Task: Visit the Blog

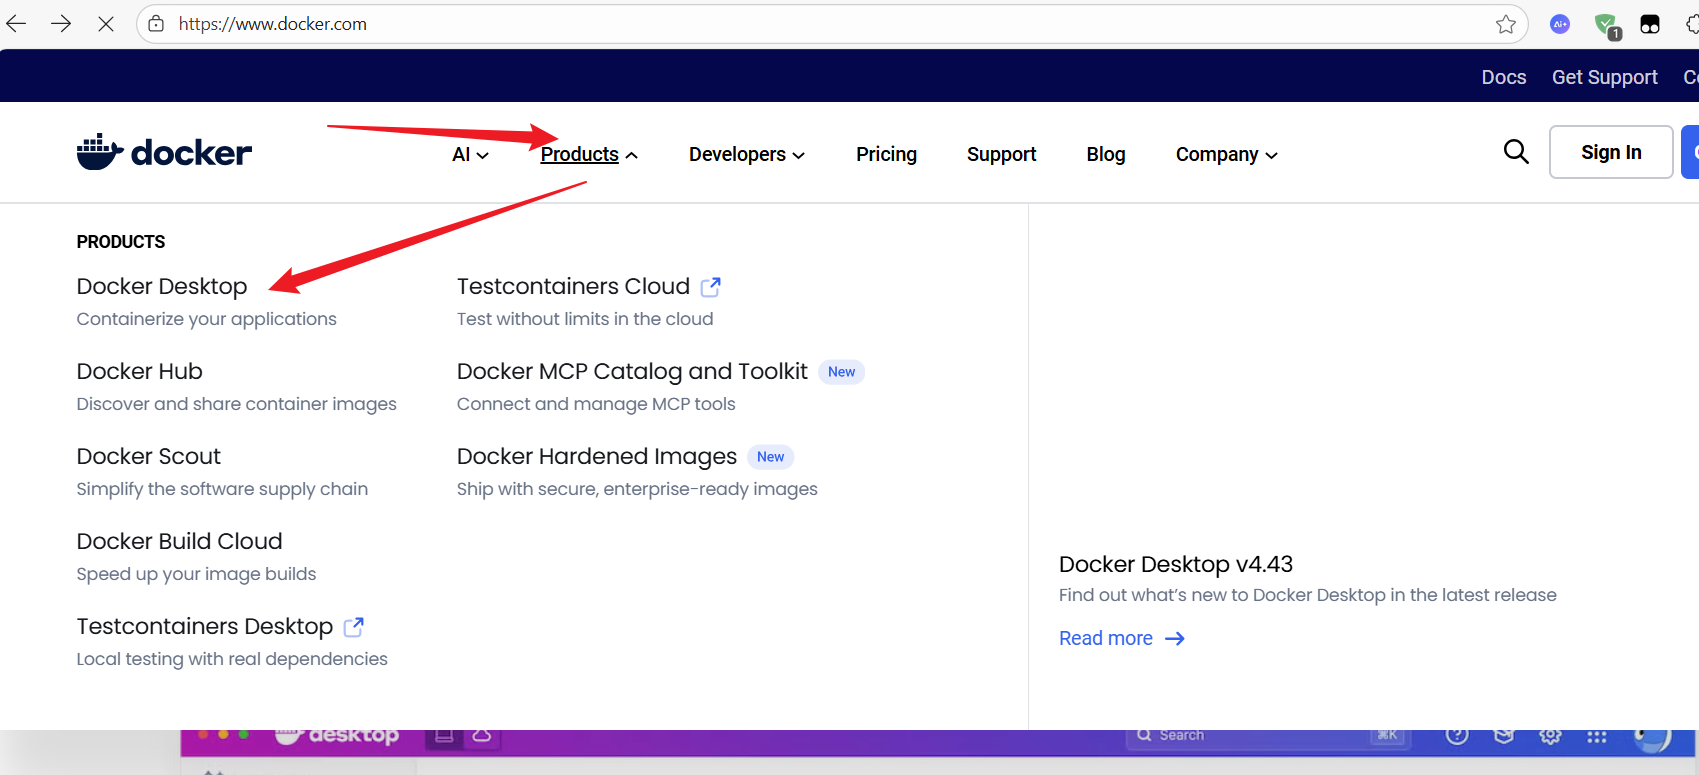Action: (x=1106, y=154)
